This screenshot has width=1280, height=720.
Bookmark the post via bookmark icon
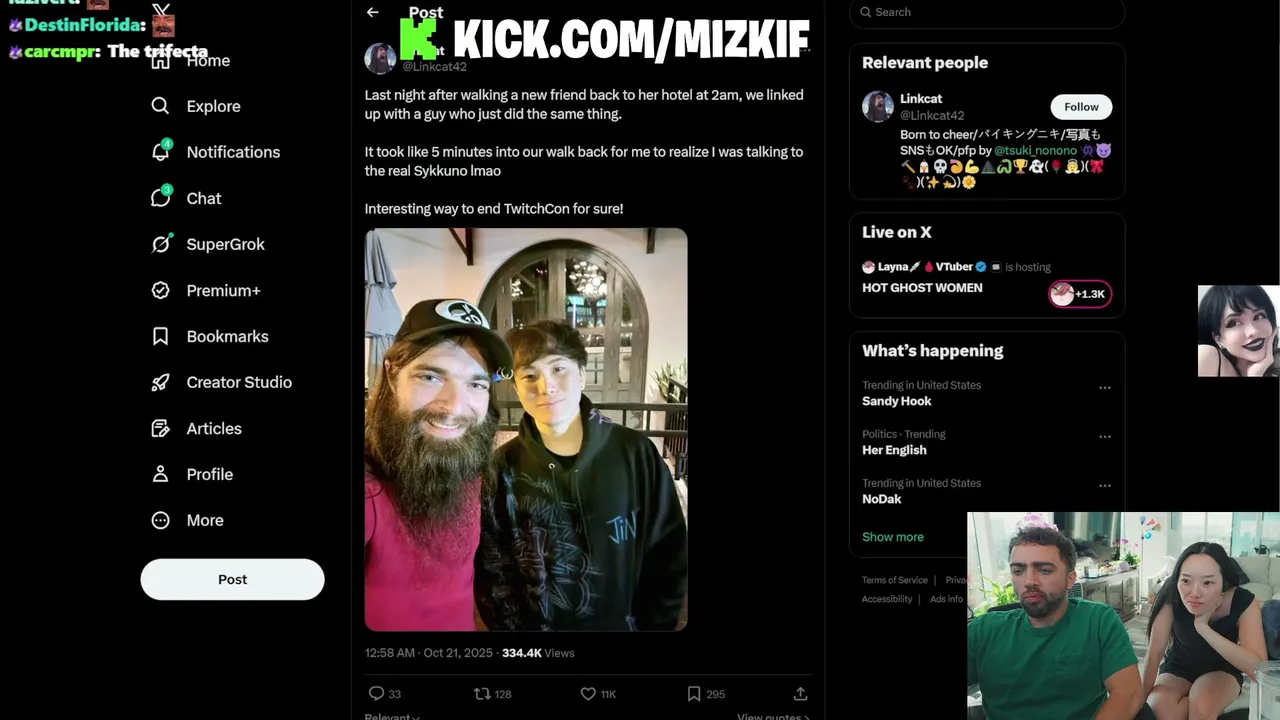694,693
